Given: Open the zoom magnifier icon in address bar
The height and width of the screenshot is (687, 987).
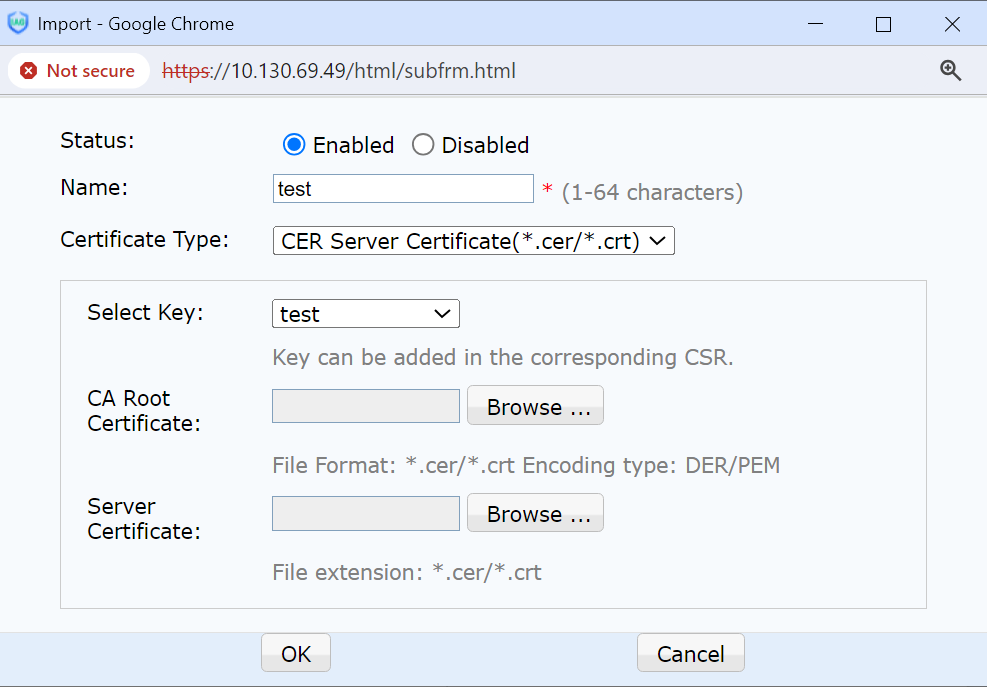Looking at the screenshot, I should (x=950, y=70).
